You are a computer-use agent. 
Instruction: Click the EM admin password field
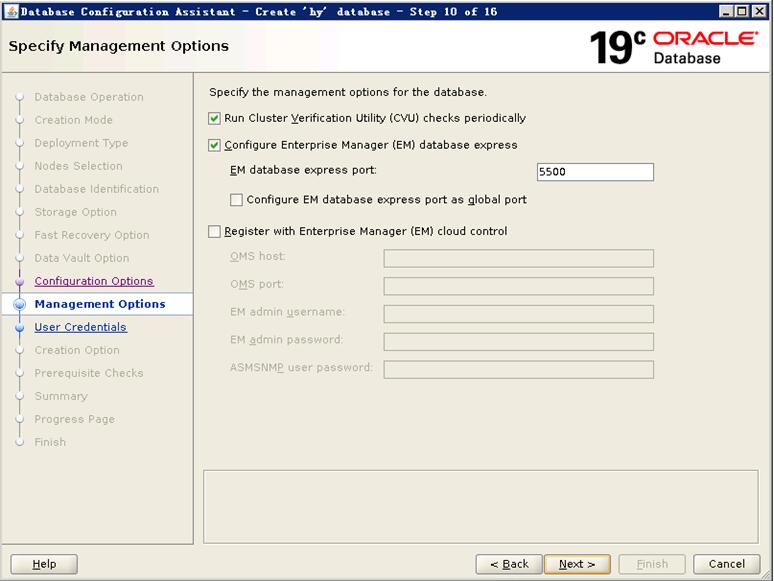tap(519, 342)
